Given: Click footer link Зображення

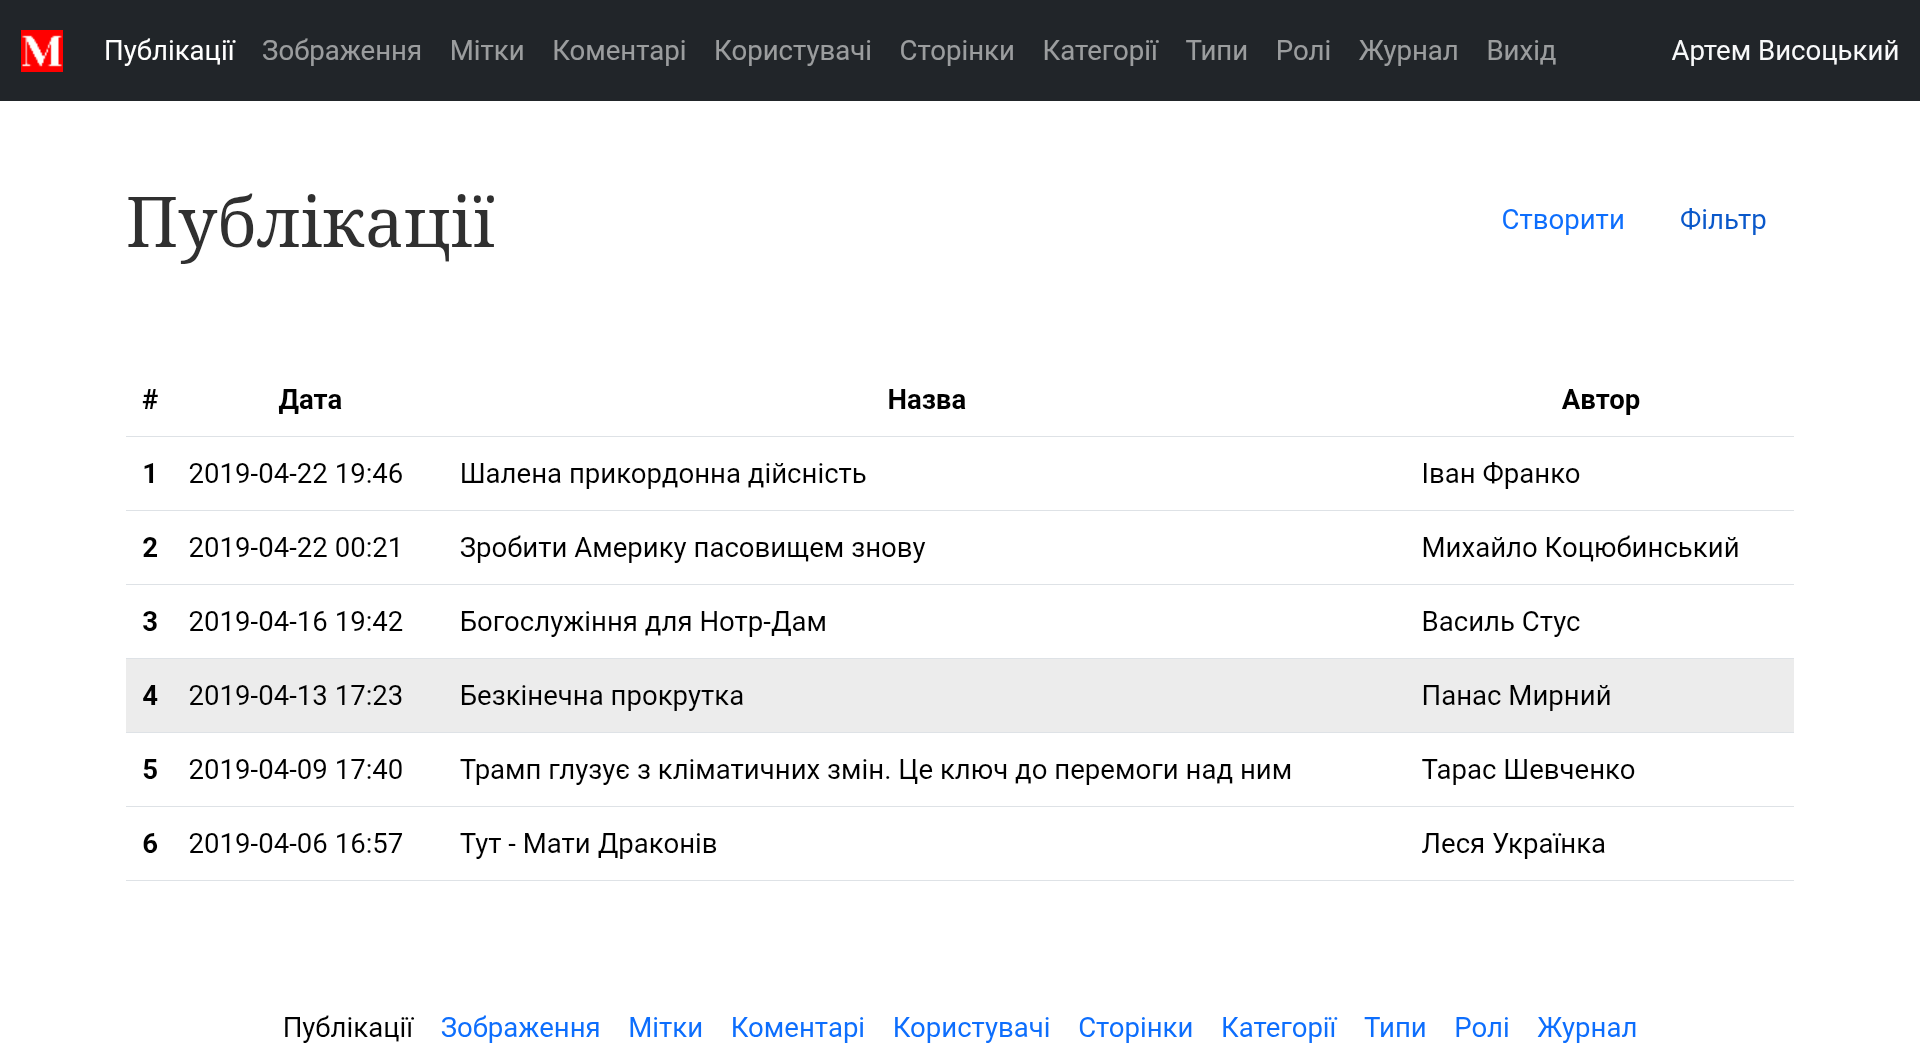Looking at the screenshot, I should click(520, 1028).
